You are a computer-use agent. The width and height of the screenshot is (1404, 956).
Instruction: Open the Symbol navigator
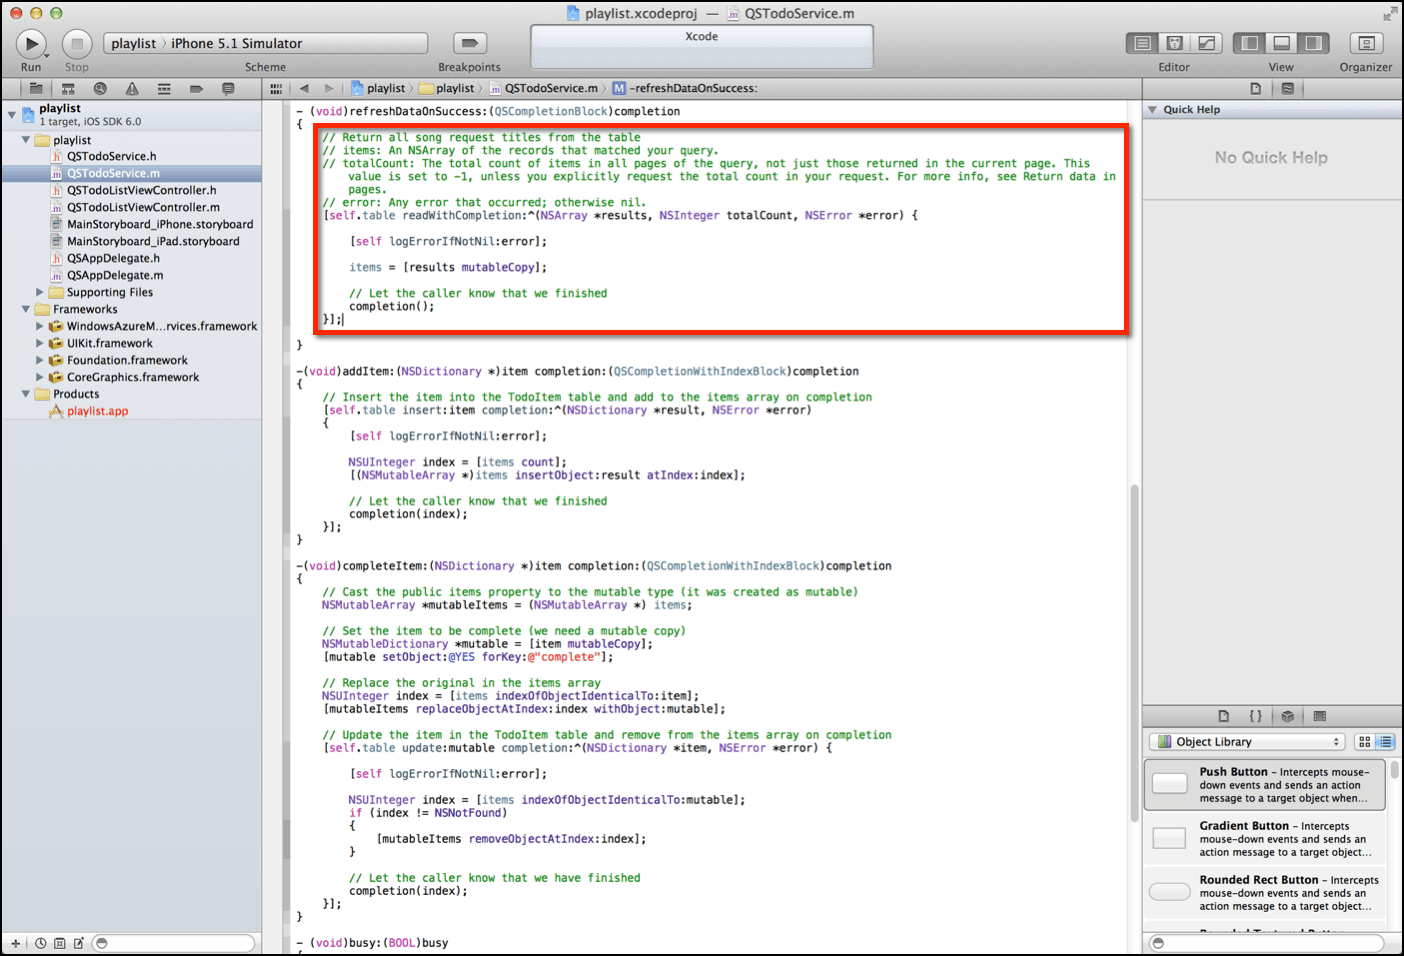coord(68,88)
